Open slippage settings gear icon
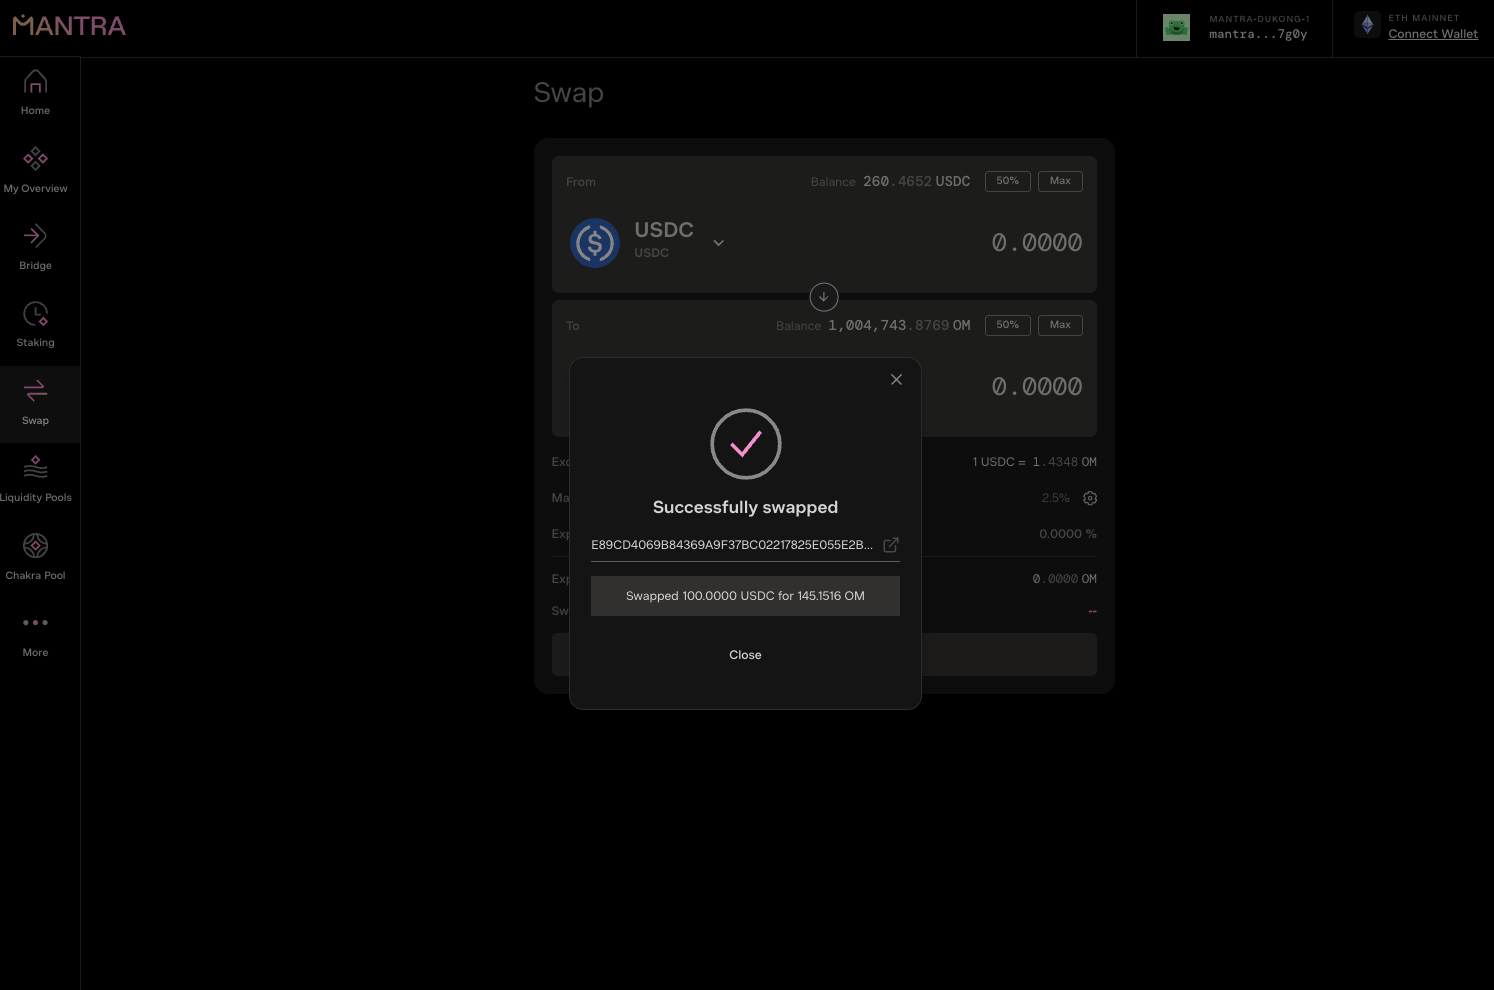 point(1090,498)
